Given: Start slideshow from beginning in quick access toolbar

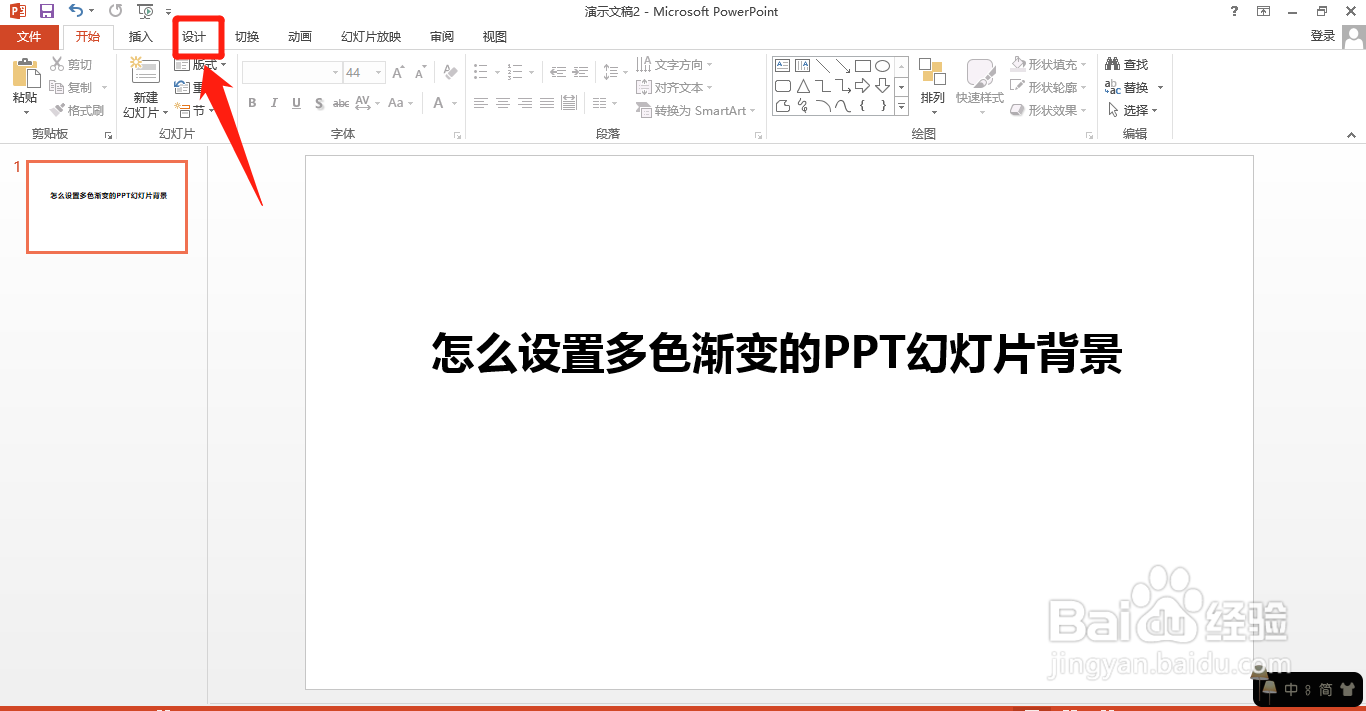Looking at the screenshot, I should click(x=146, y=11).
